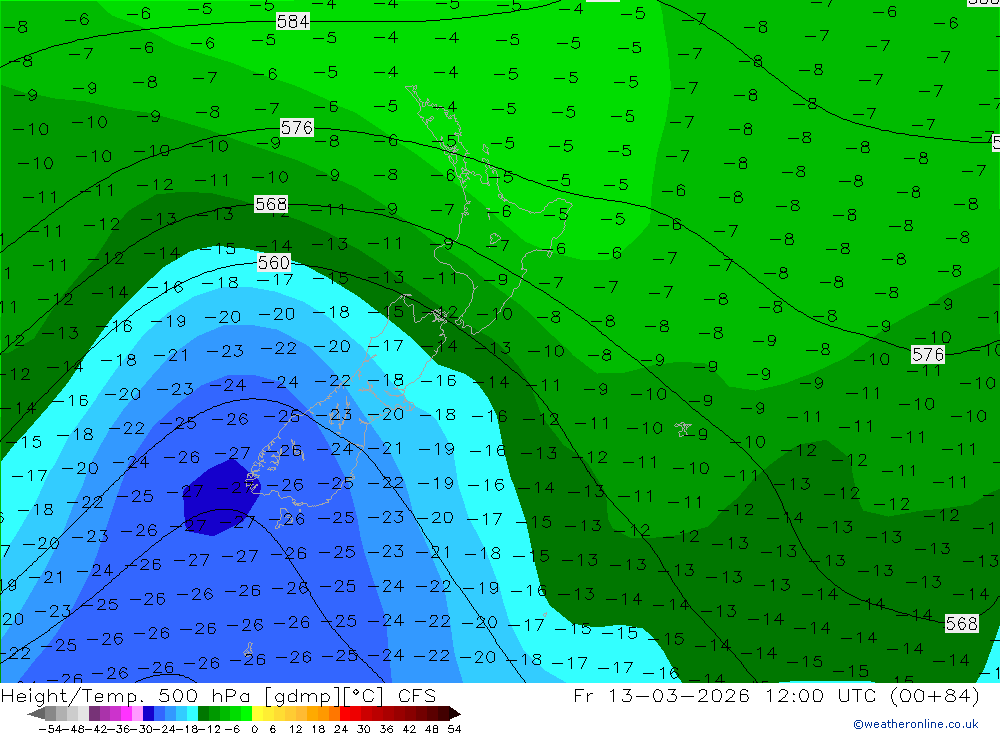The image size is (1000, 733).
Task: Pick the darkest purple swatch in the legend
Action: click(94, 713)
